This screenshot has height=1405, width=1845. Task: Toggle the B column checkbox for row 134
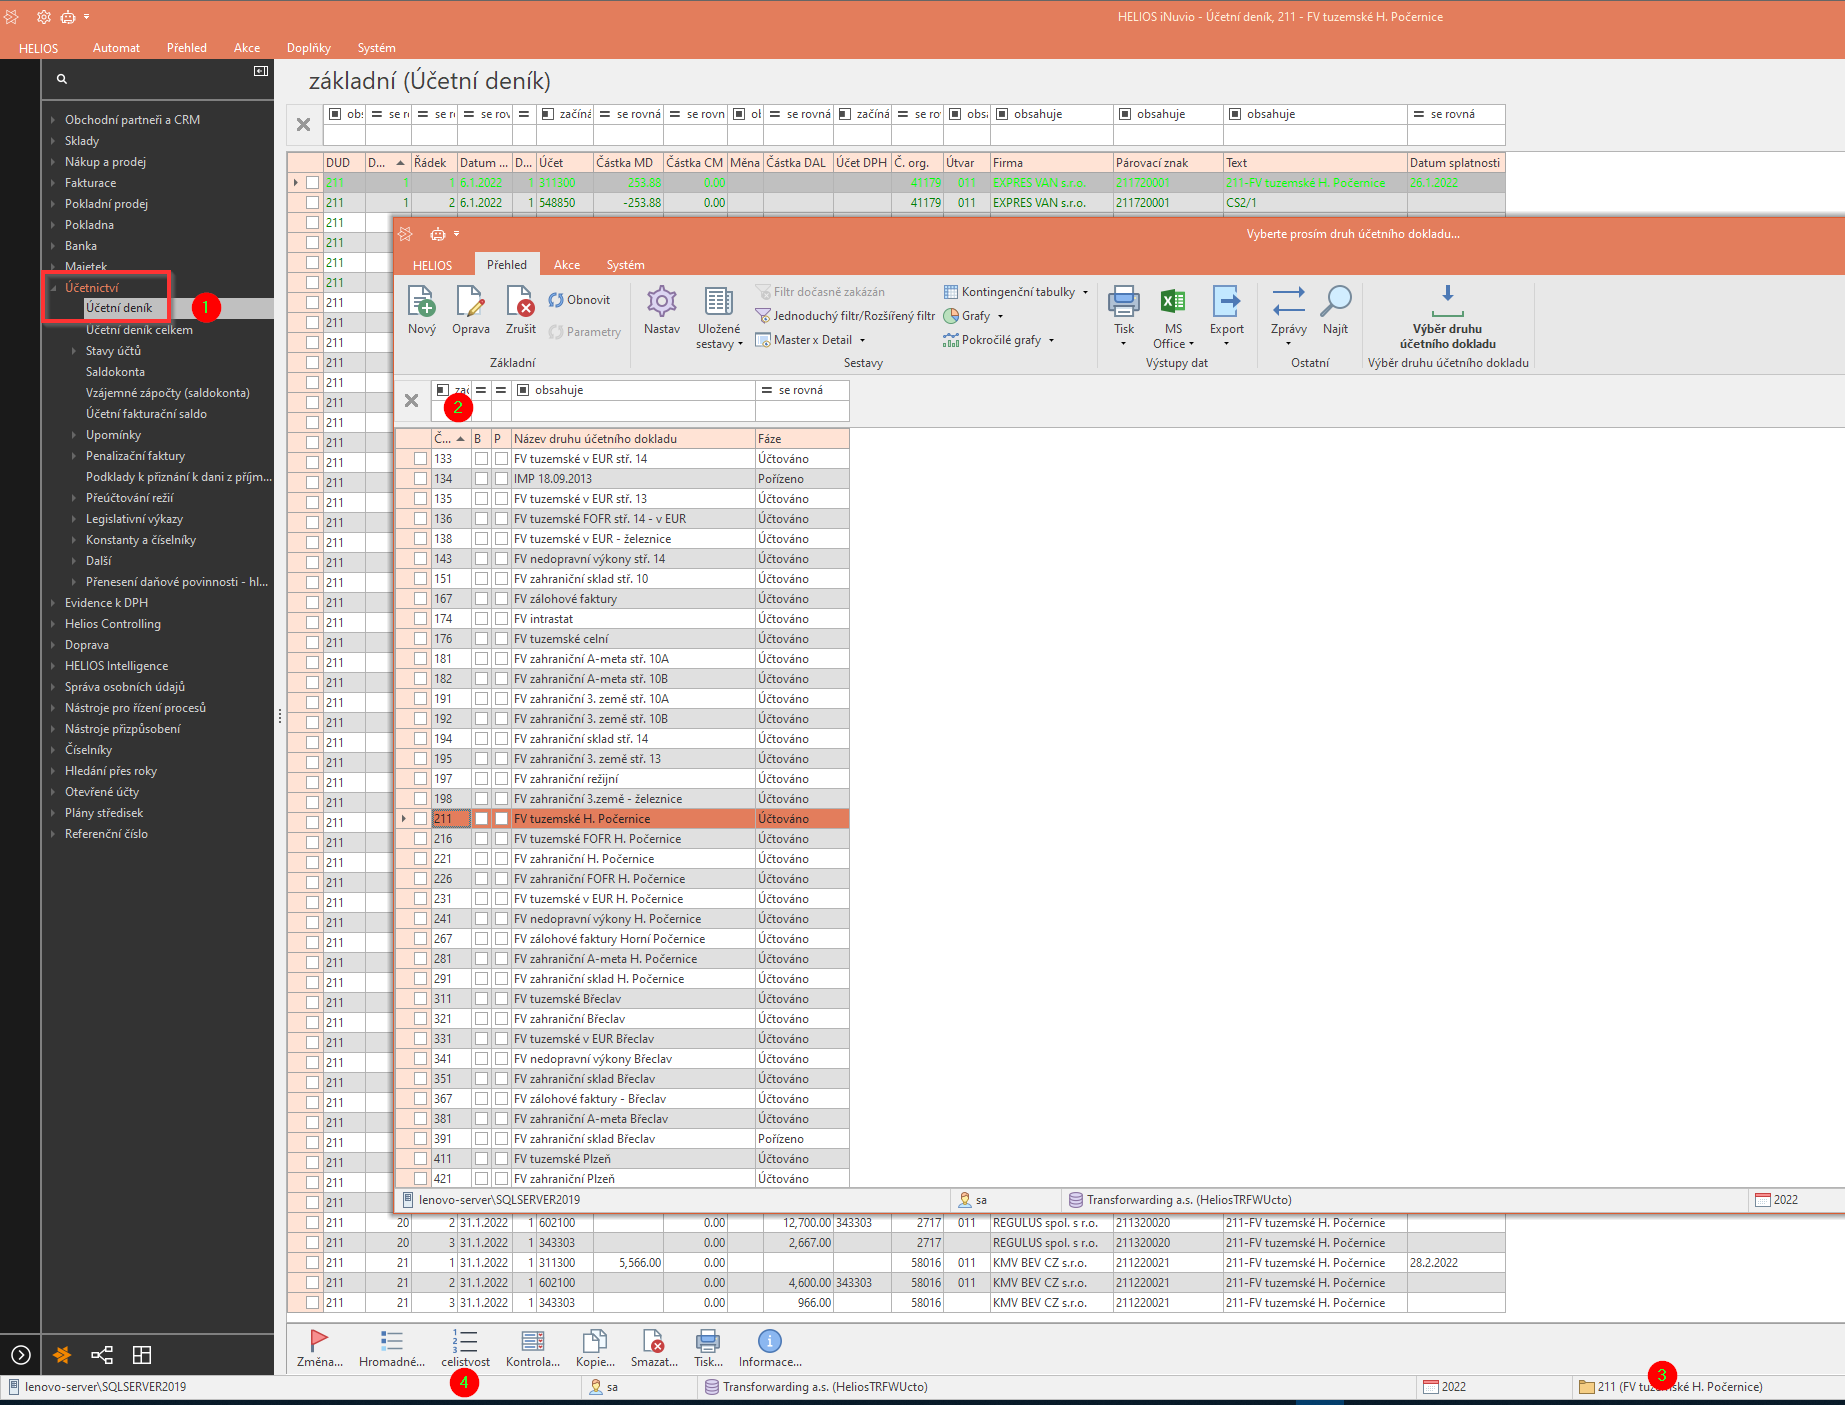pyautogui.click(x=481, y=479)
